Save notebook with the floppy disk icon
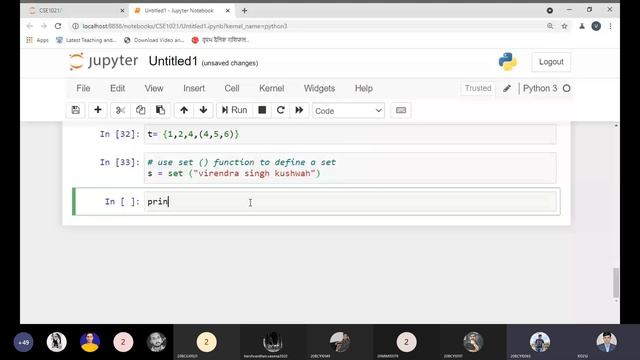The image size is (640, 360). point(76,110)
